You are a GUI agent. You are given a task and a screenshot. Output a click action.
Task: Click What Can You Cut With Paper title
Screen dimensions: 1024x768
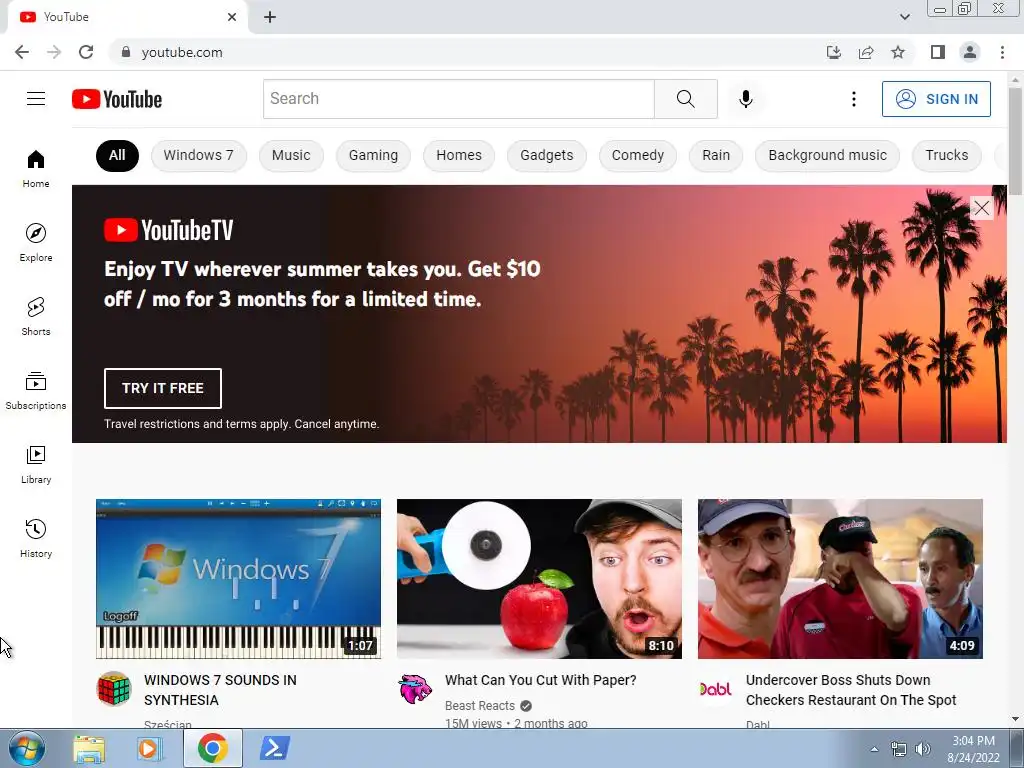point(541,680)
